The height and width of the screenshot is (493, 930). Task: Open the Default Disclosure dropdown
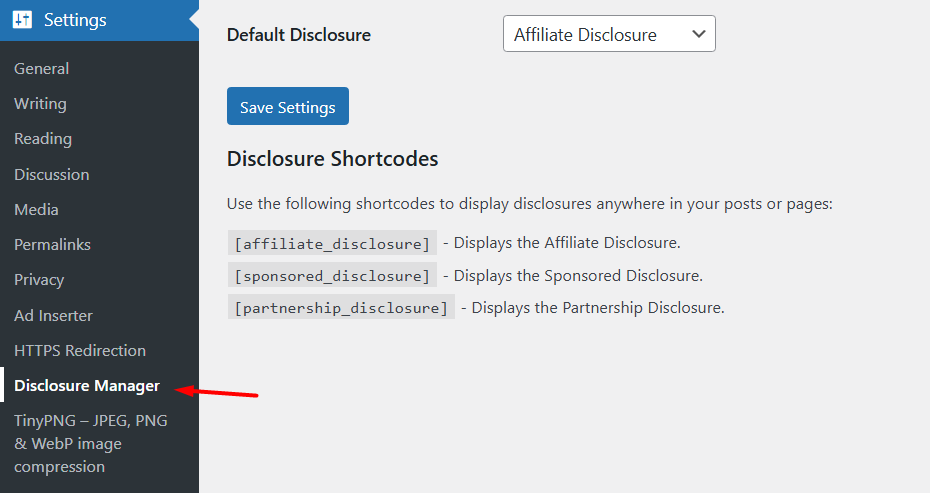pos(609,34)
